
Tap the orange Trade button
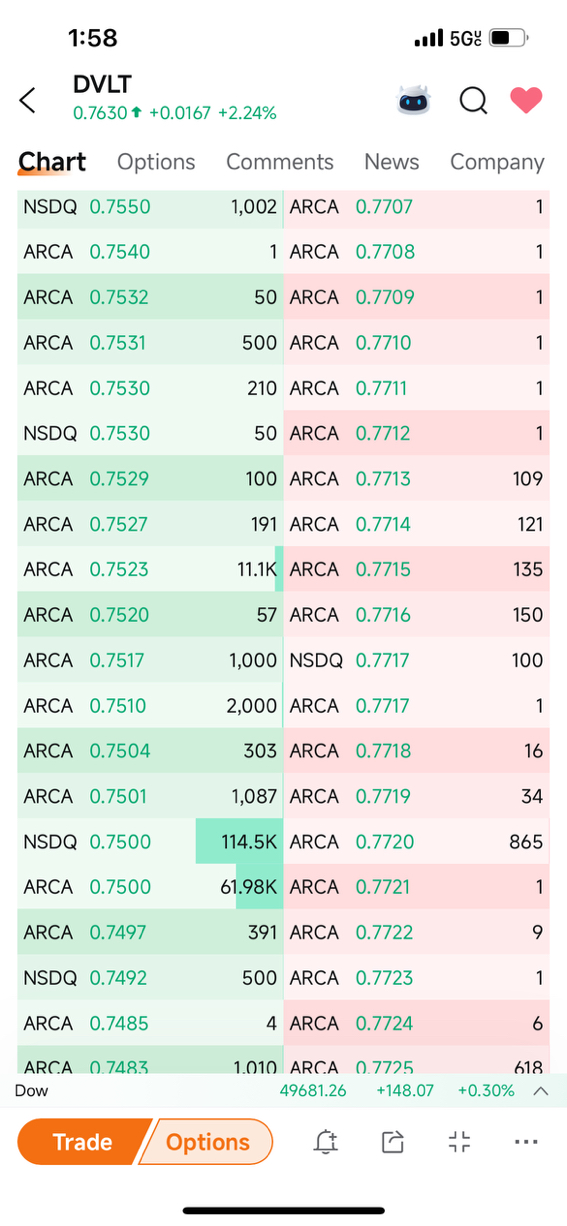[x=82, y=1142]
